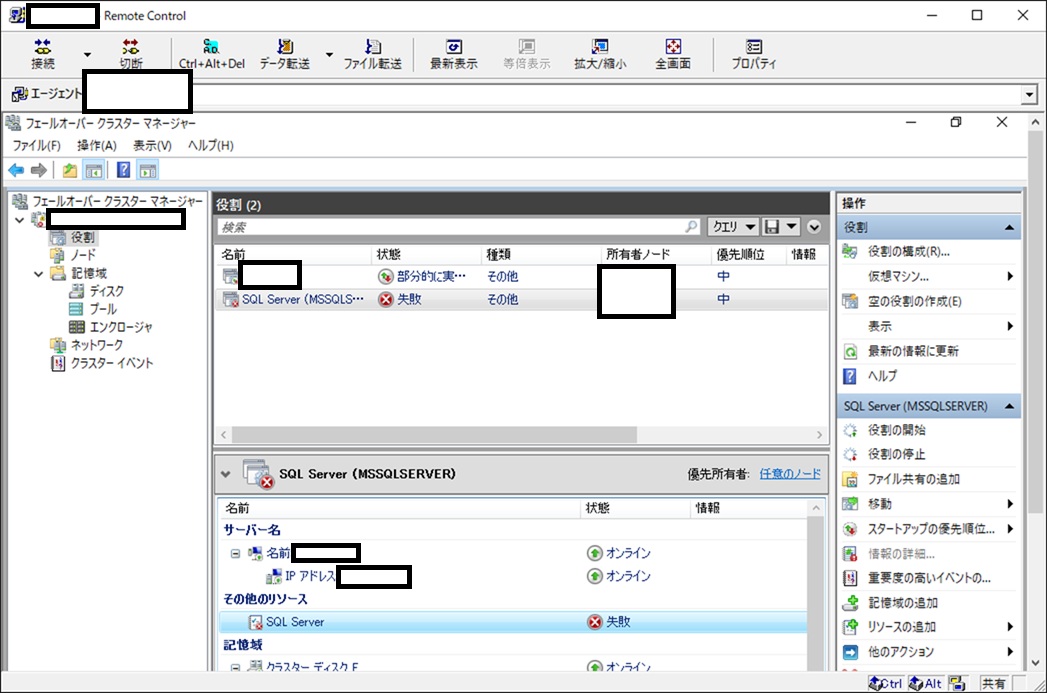The width and height of the screenshot is (1047, 693).
Task: Open the クエリ dropdown
Action: click(x=733, y=227)
